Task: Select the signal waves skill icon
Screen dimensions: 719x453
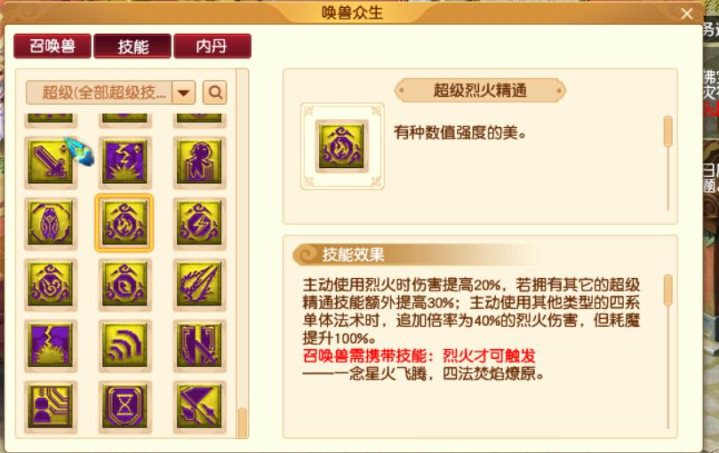Action: [125, 346]
